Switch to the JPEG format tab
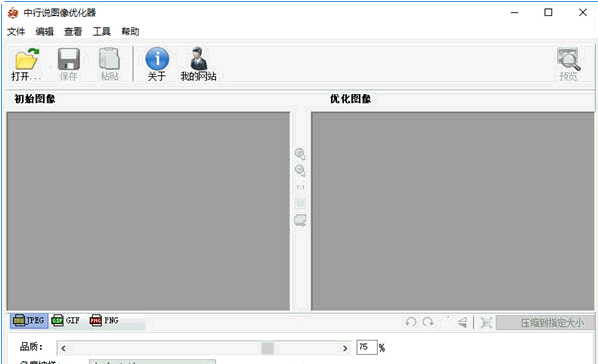Viewport: 598px width, 364px height. click(29, 321)
